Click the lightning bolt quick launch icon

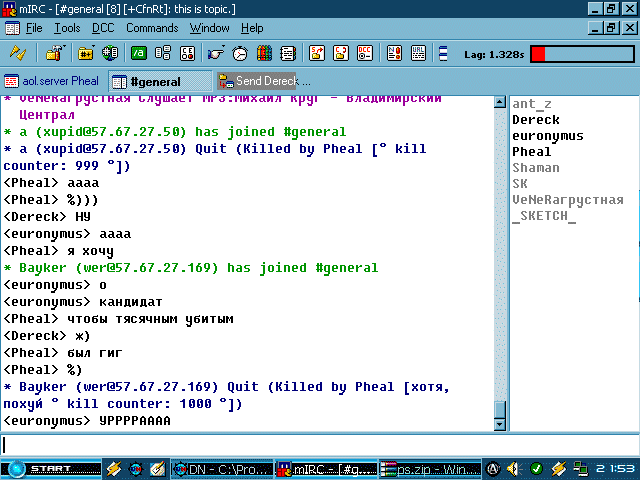114,469
